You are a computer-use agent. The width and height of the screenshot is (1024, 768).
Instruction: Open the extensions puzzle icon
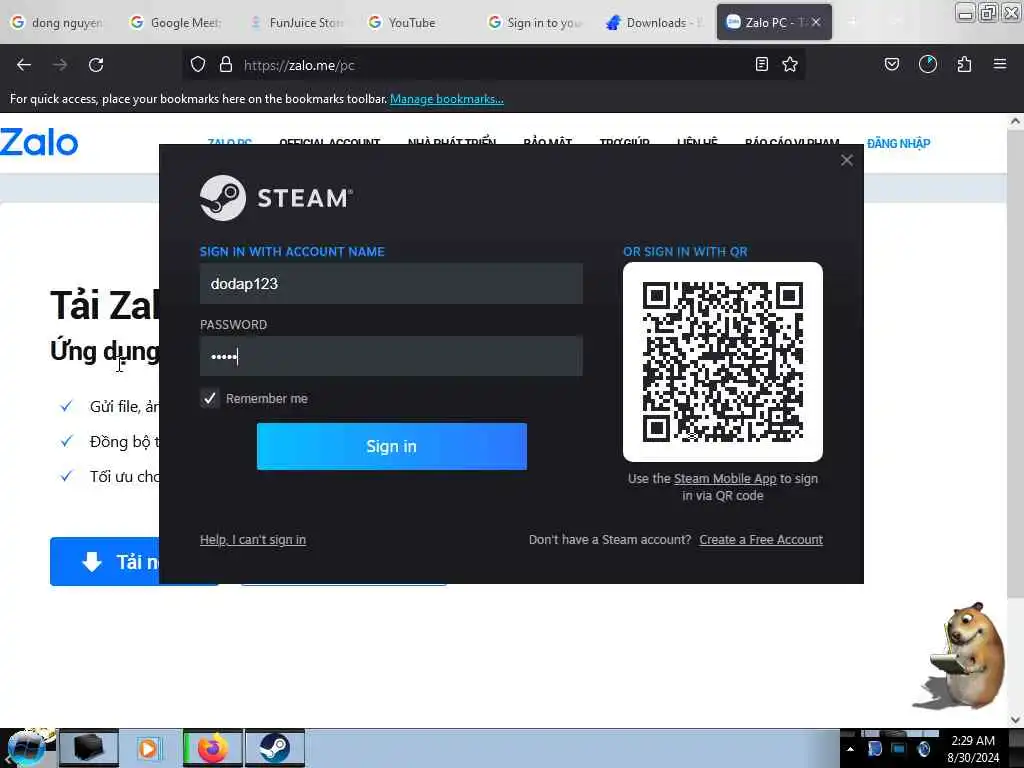pyautogui.click(x=964, y=64)
